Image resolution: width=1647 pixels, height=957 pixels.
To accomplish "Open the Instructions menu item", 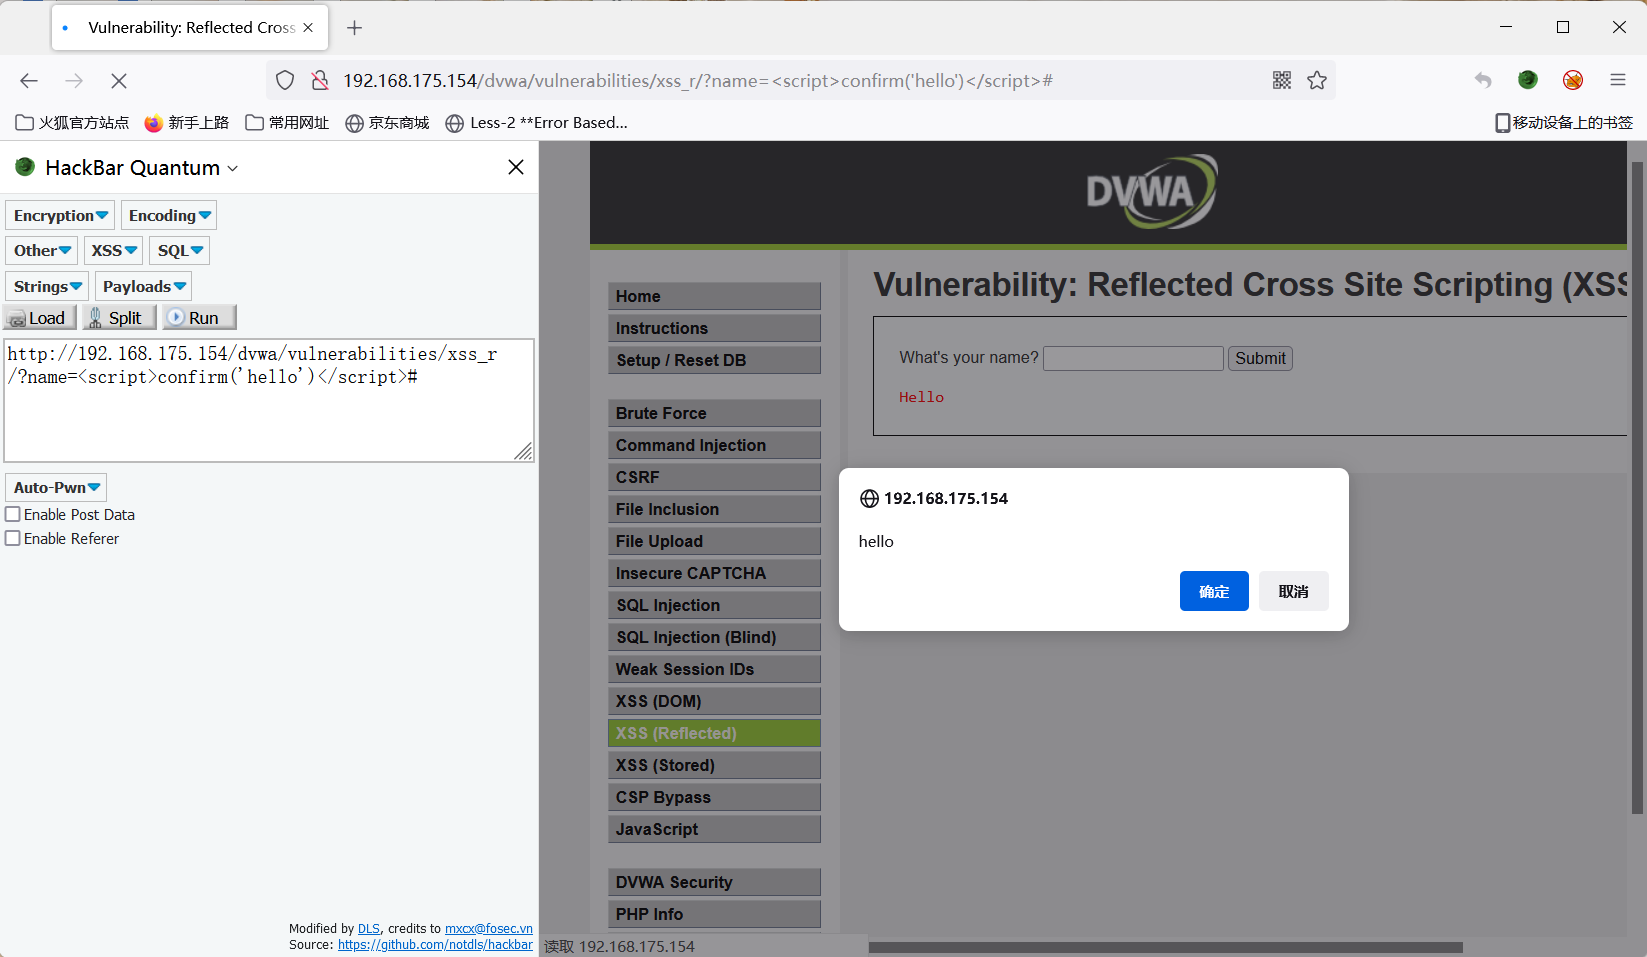I will pyautogui.click(x=714, y=328).
